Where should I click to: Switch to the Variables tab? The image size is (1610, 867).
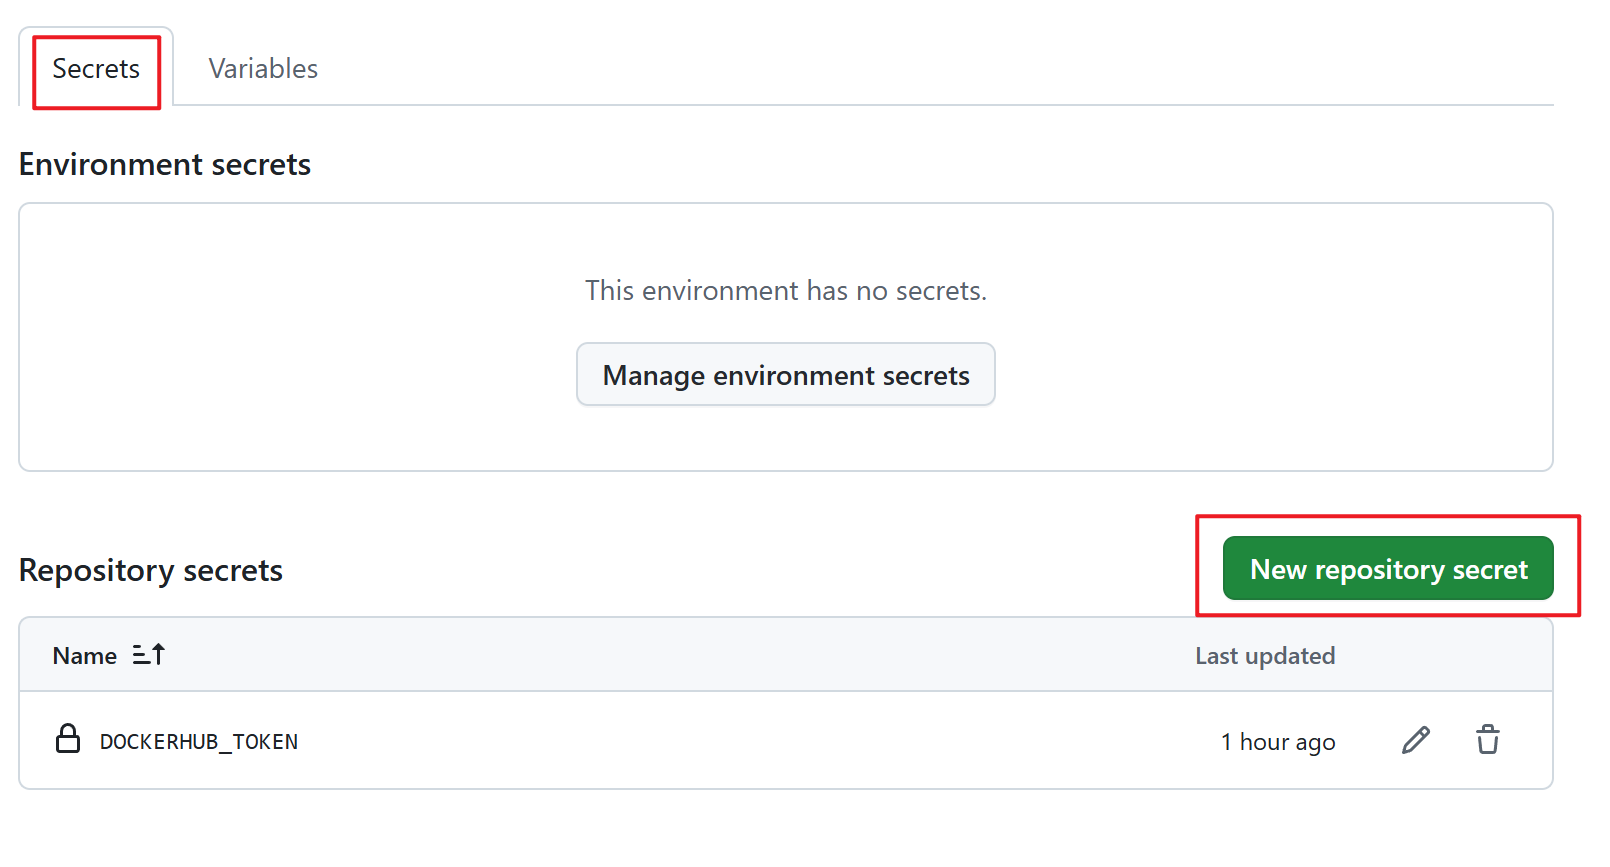click(263, 68)
